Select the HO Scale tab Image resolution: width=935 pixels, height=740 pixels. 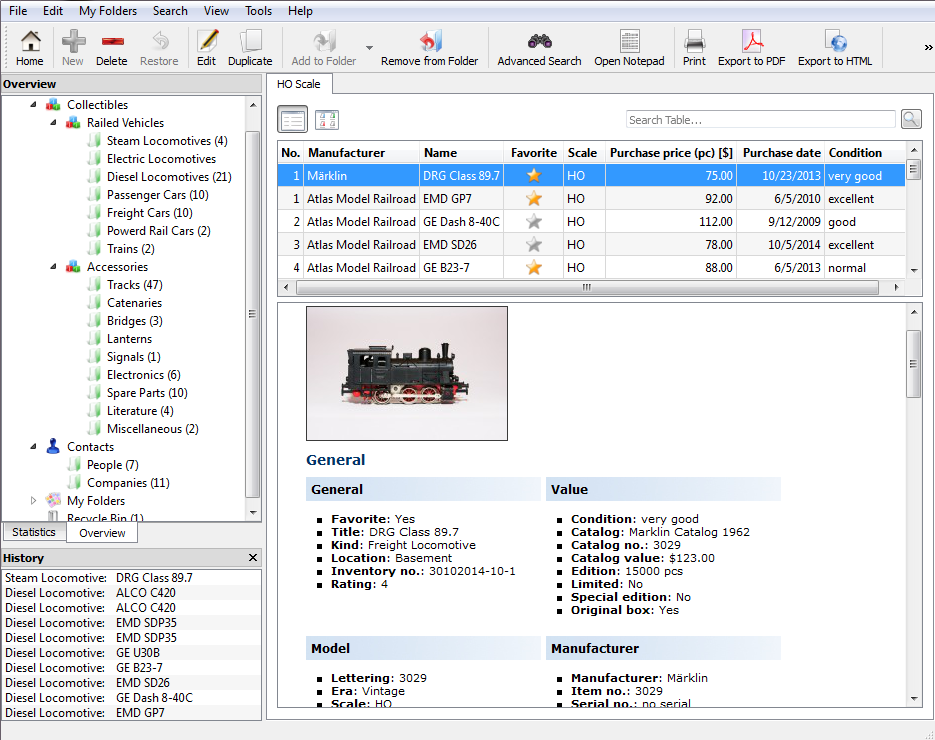tap(299, 84)
